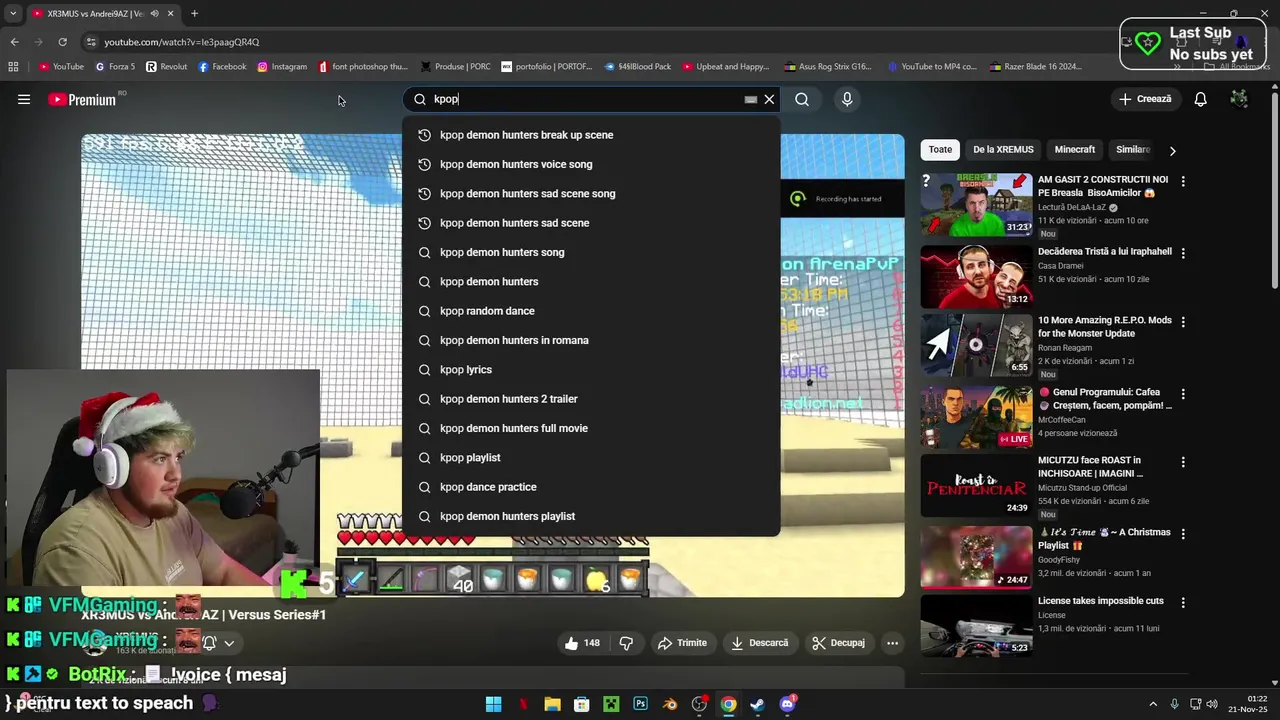Choose suggestion kpop demon hunters song
This screenshot has width=1280, height=720.
pyautogui.click(x=591, y=252)
